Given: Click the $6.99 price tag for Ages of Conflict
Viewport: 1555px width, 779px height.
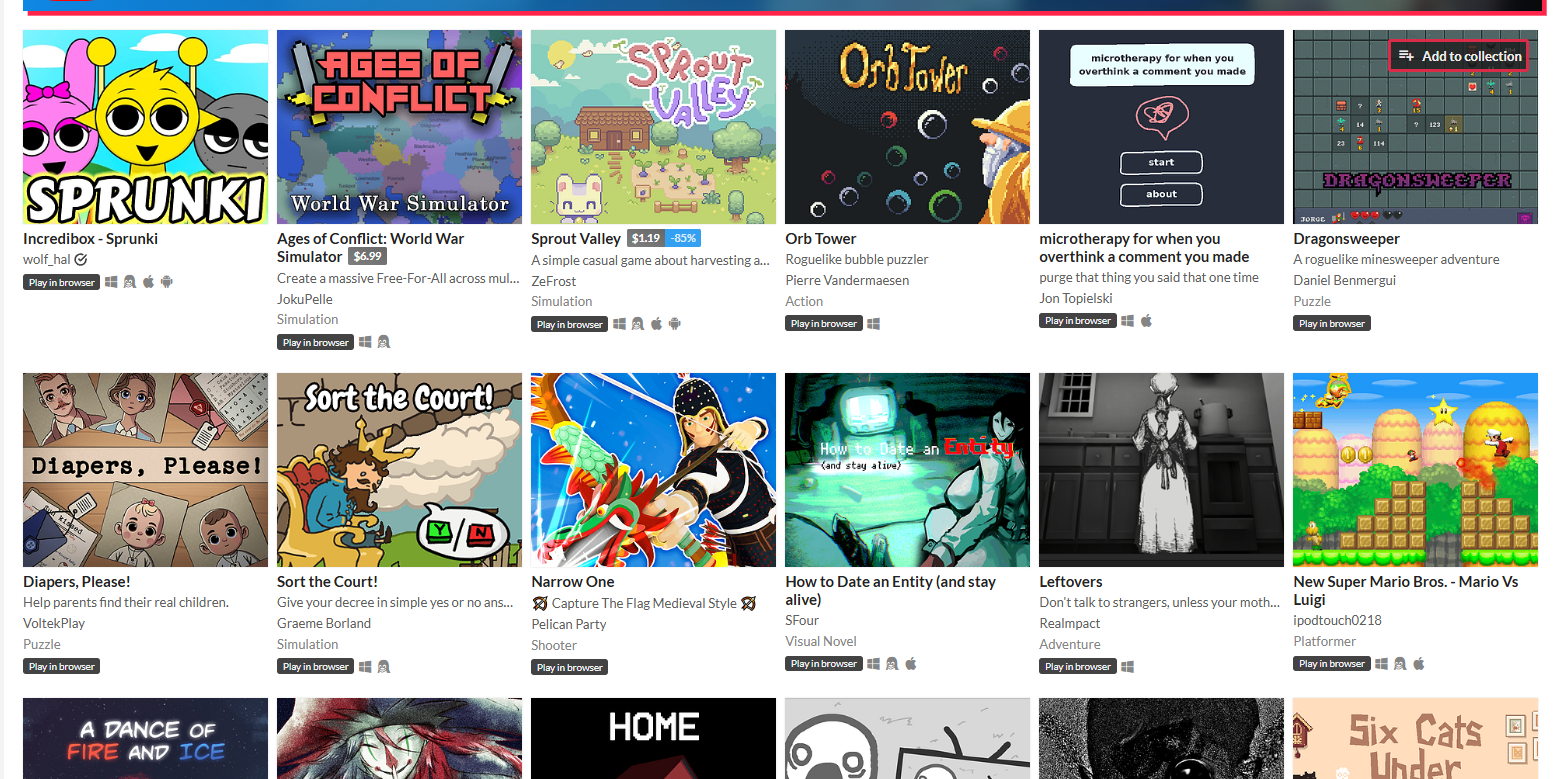Looking at the screenshot, I should (368, 256).
